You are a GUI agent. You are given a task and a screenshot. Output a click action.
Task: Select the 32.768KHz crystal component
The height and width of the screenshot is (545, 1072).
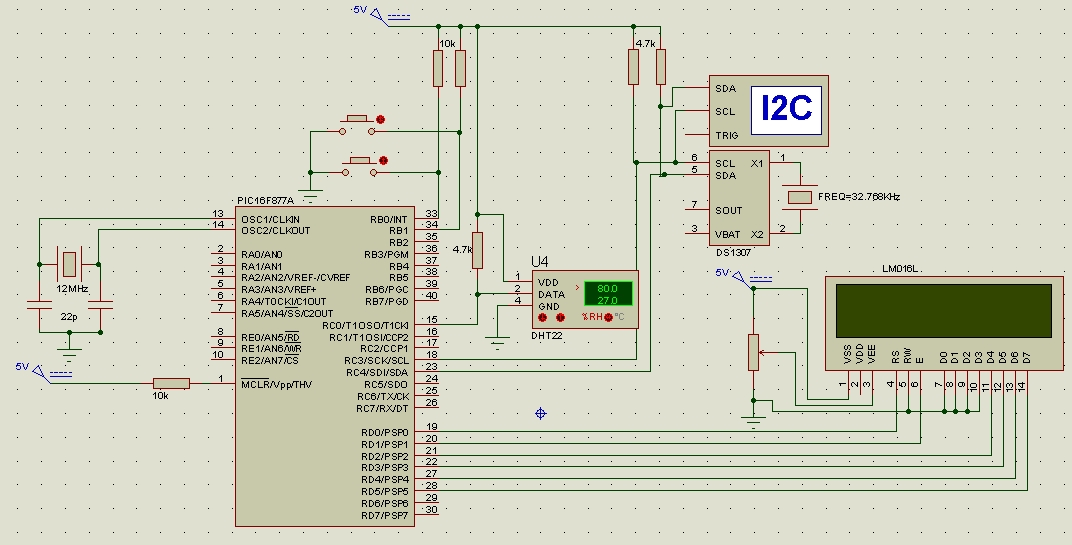pos(800,197)
